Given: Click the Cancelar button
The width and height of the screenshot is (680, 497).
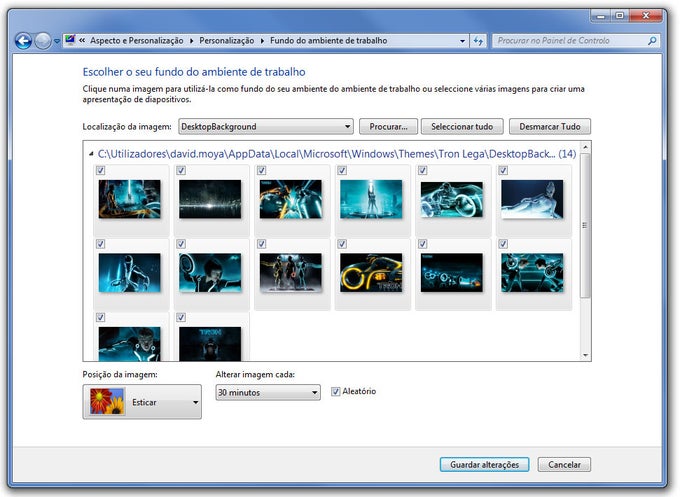Looking at the screenshot, I should 564,464.
